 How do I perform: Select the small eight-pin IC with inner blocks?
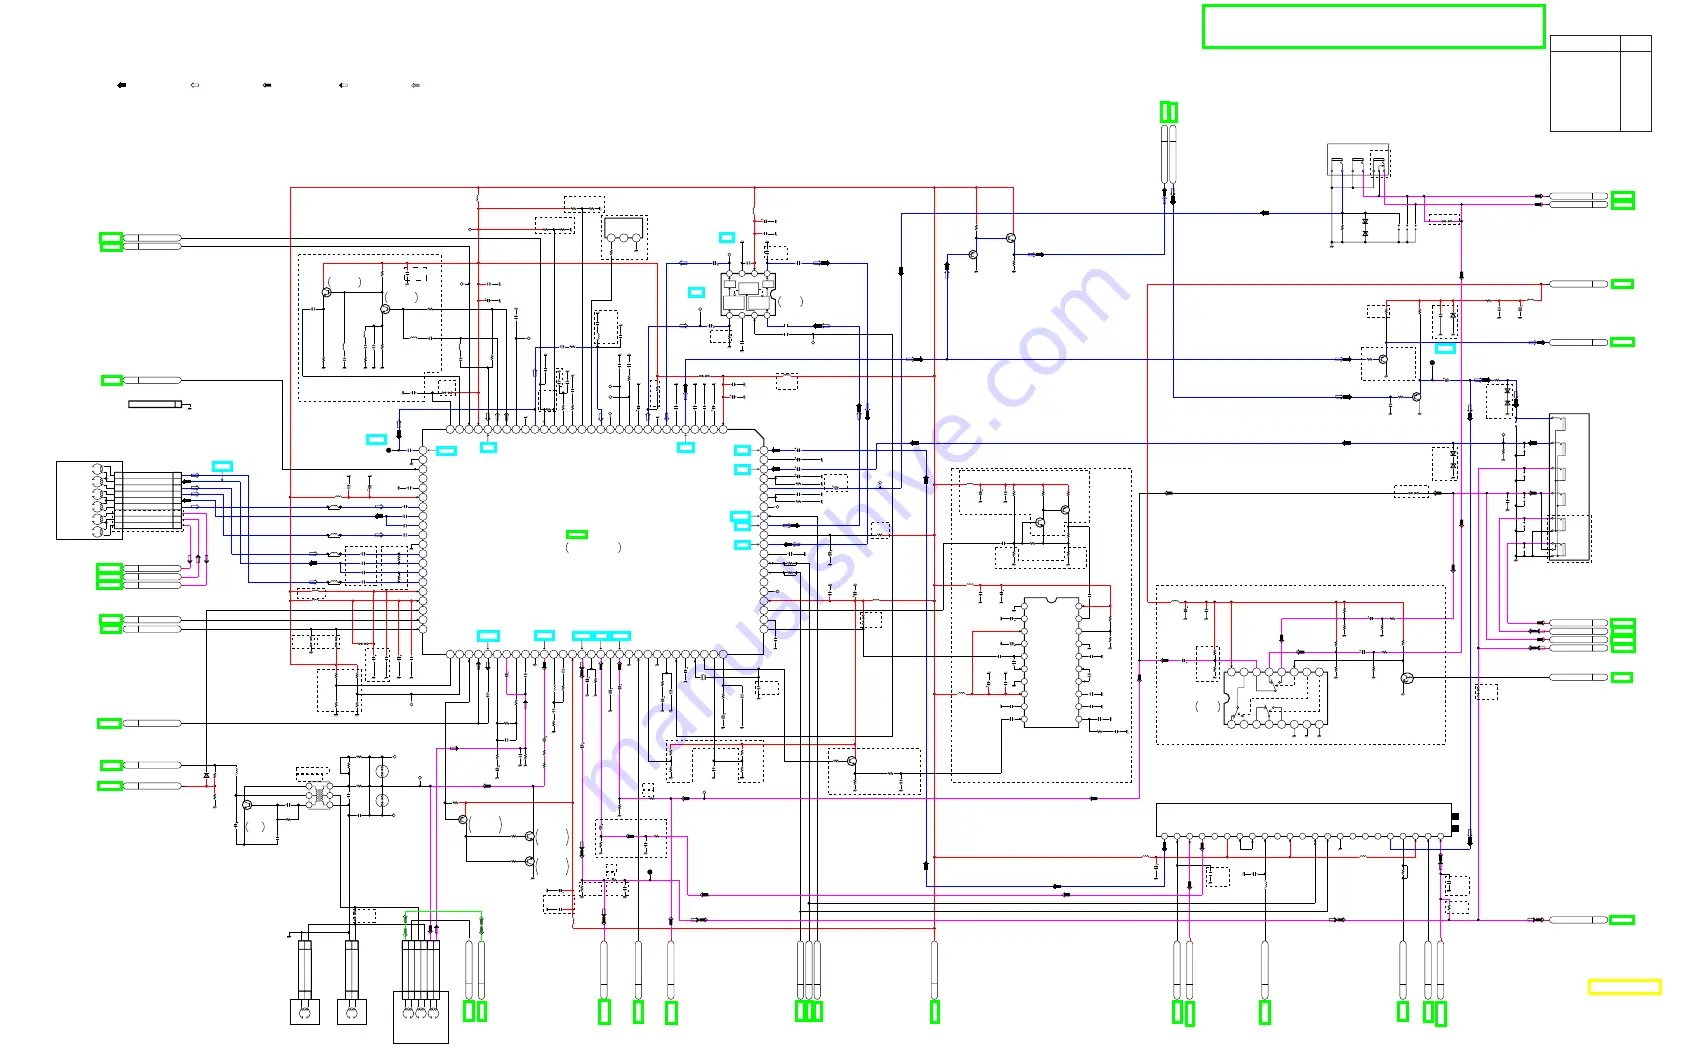748,294
